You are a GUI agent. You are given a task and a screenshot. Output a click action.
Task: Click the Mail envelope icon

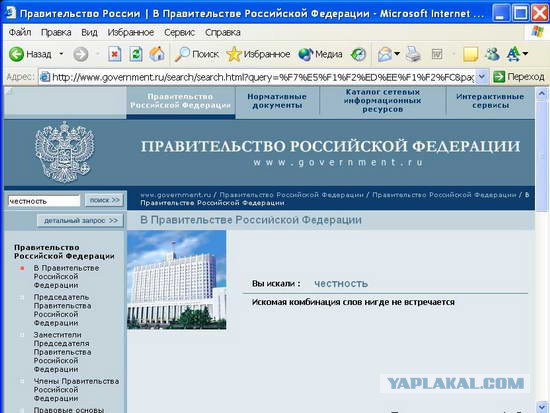click(384, 54)
